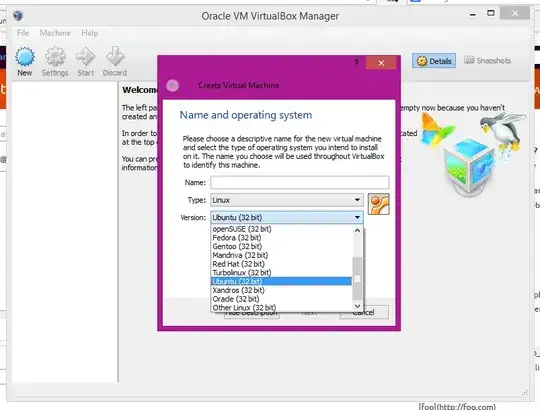Image resolution: width=540 pixels, height=410 pixels.
Task: Select highlighted Ubuntu (32 bit) list entry
Action: tap(282, 282)
